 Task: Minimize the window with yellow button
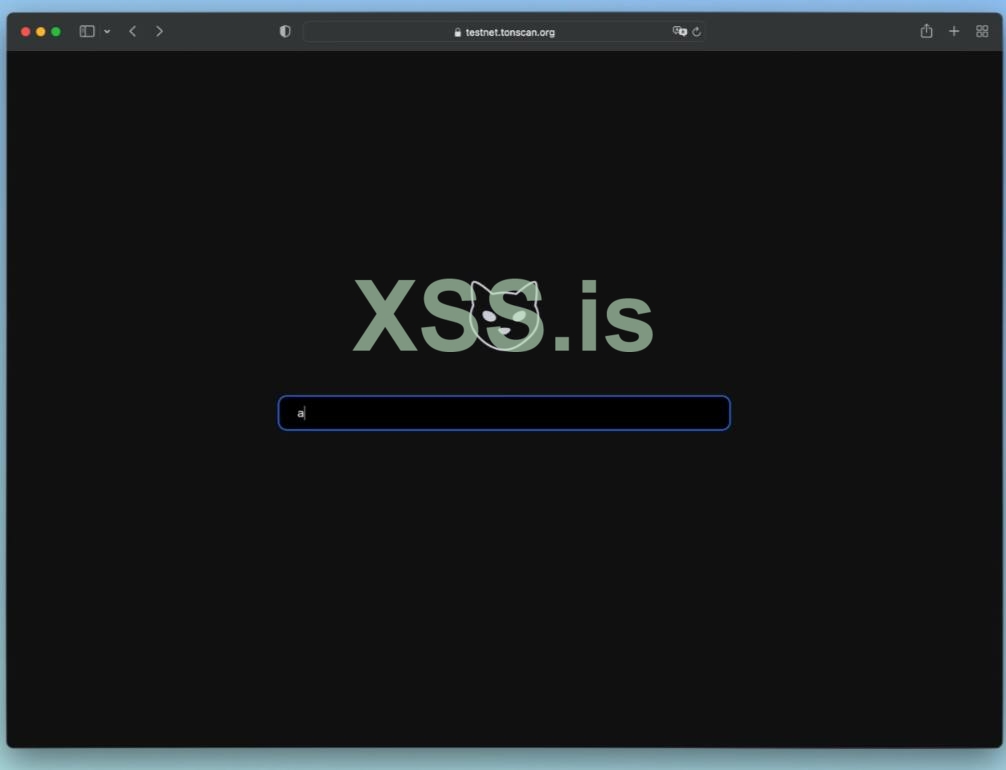[x=40, y=31]
